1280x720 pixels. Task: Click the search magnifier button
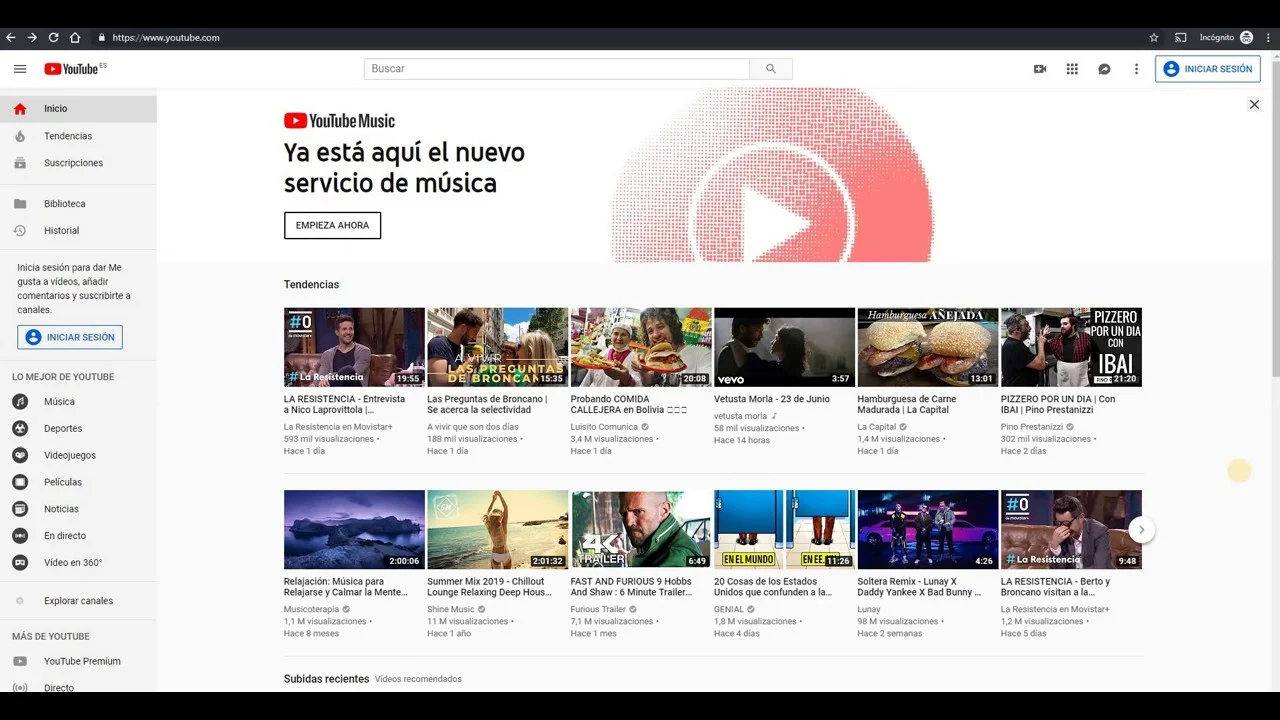(x=770, y=69)
